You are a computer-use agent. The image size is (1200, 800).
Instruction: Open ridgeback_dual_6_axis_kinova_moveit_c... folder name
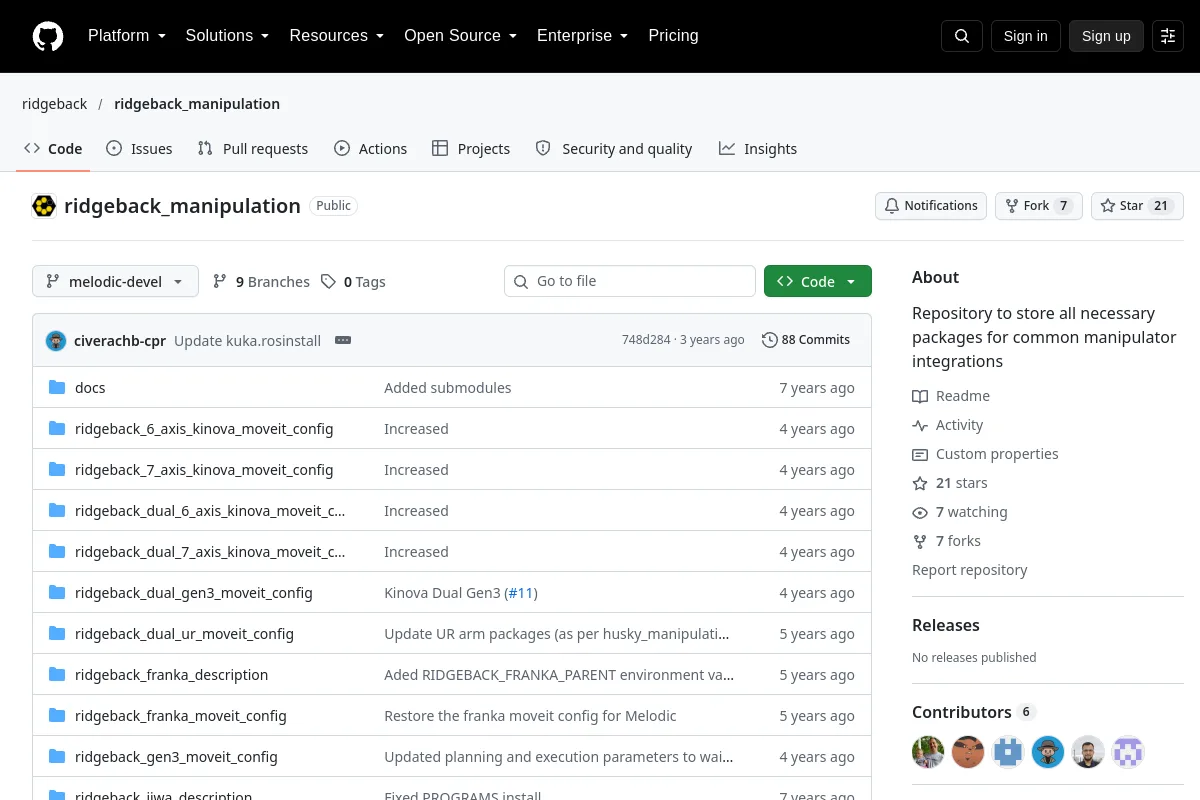pos(210,510)
